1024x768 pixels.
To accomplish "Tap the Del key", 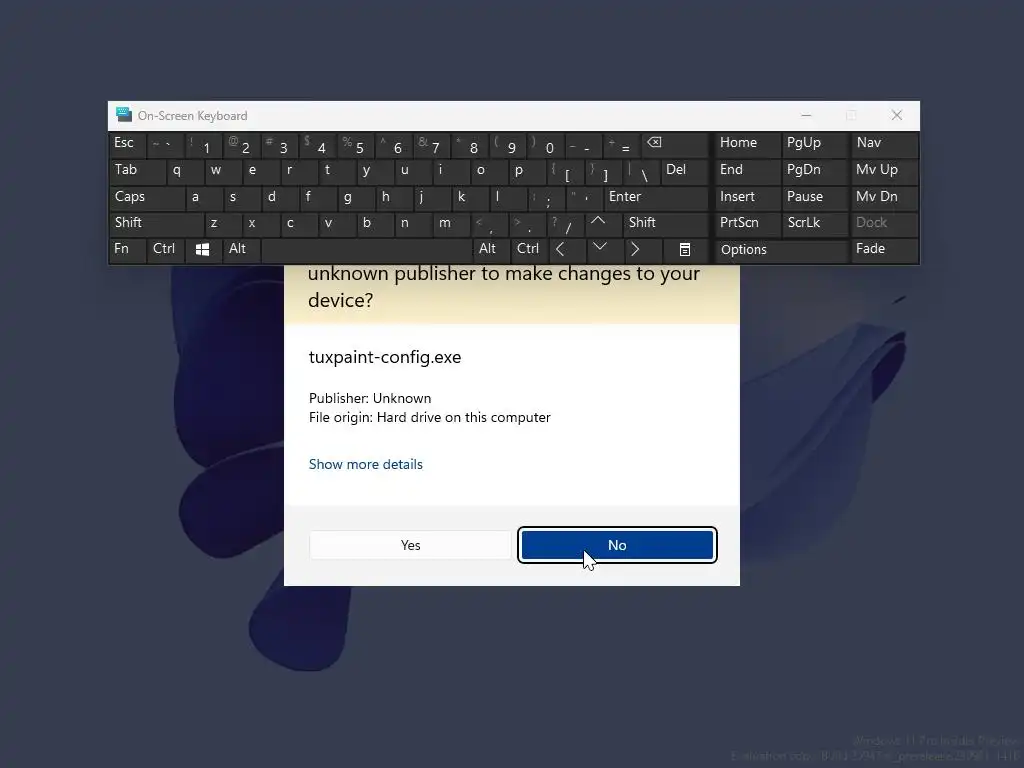I will [x=685, y=171].
